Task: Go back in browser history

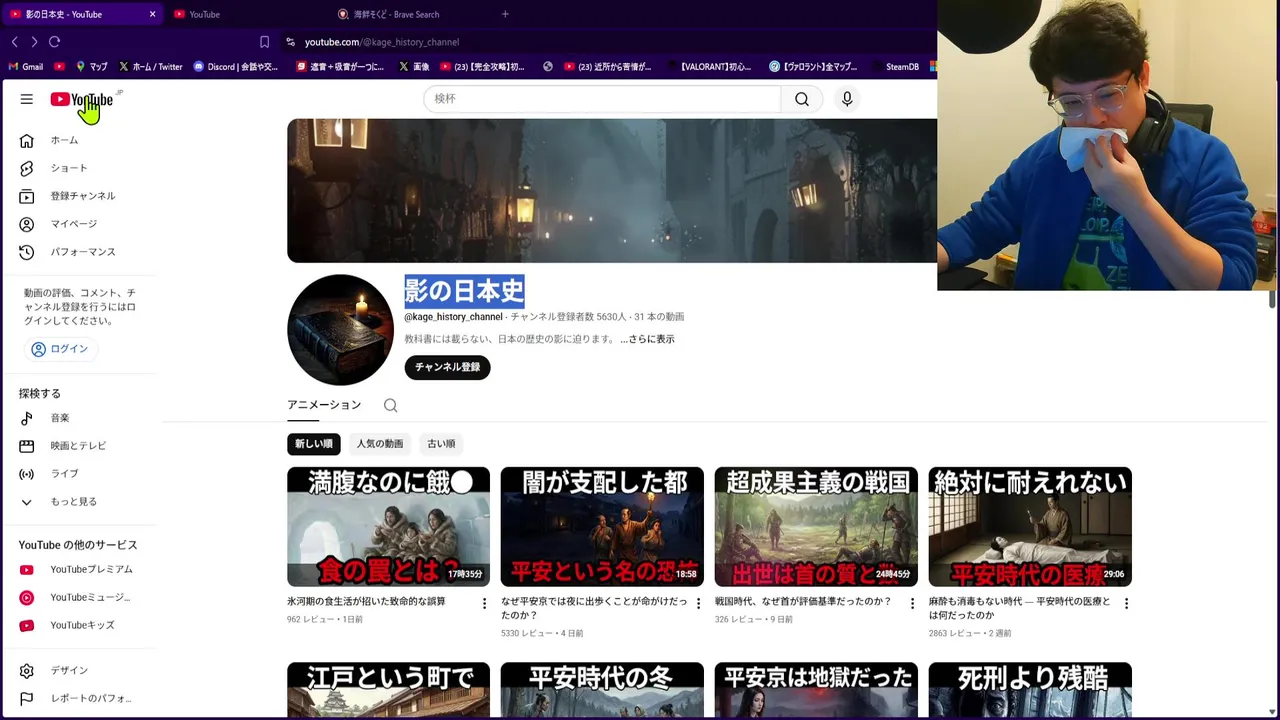Action: pyautogui.click(x=14, y=42)
